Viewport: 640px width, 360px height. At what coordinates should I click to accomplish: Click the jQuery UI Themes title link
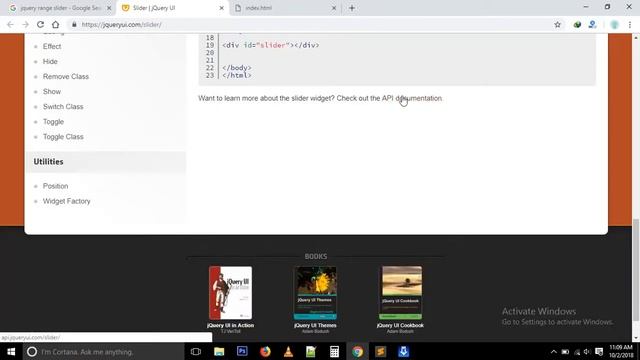tap(315, 325)
